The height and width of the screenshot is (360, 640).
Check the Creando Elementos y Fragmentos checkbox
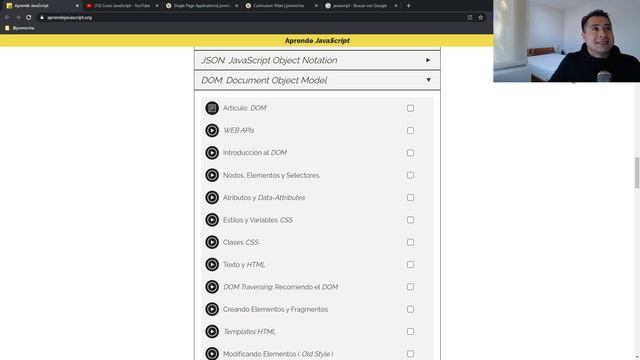point(410,309)
